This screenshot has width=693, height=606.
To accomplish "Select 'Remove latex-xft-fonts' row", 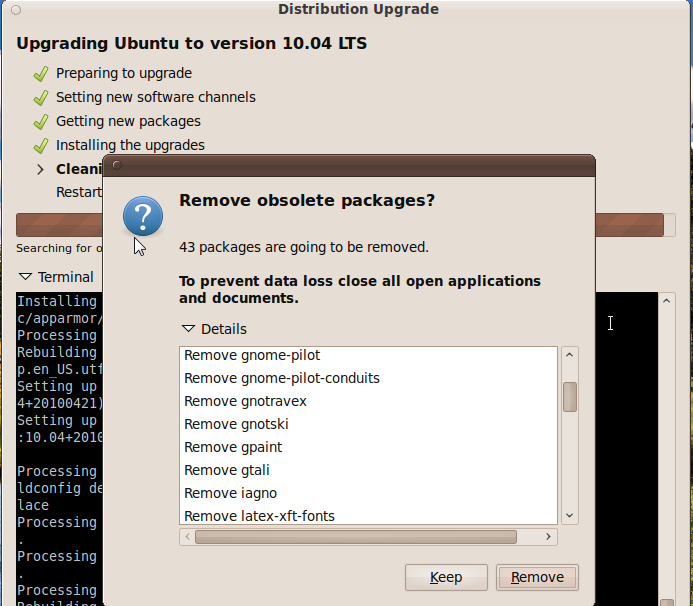I will [368, 515].
